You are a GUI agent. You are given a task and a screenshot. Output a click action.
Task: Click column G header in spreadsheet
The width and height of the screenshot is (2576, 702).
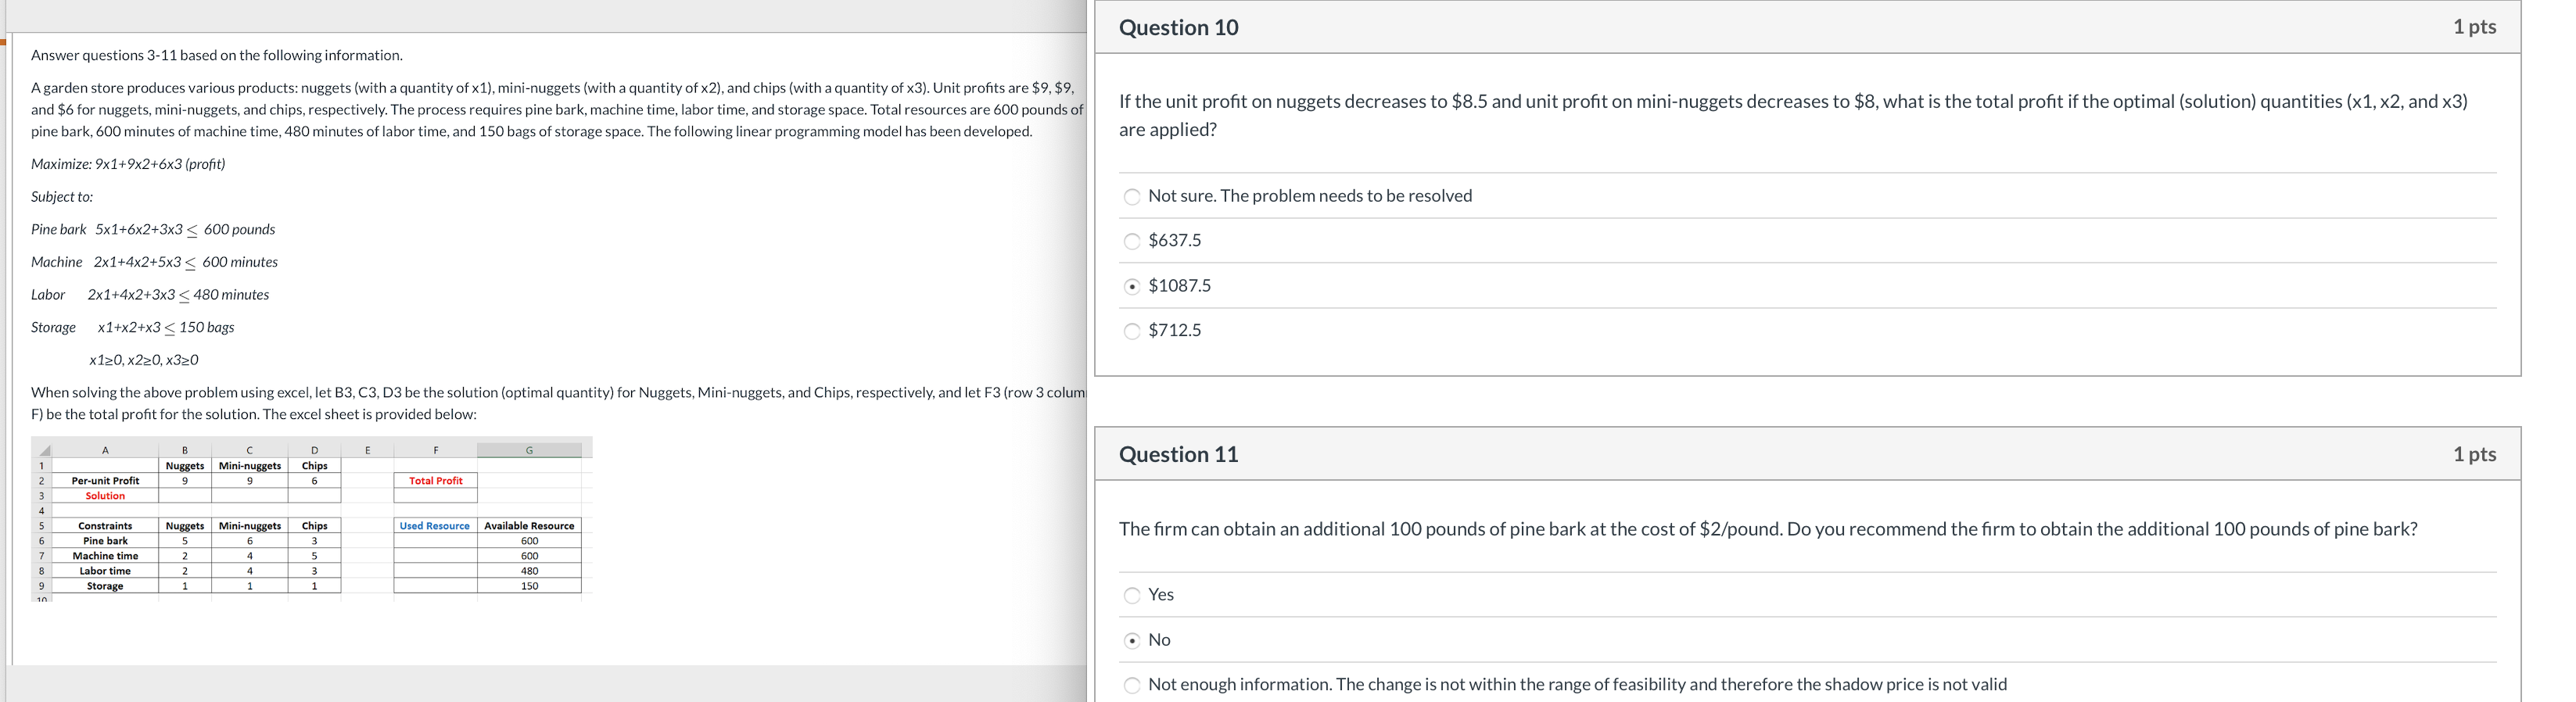click(x=529, y=450)
